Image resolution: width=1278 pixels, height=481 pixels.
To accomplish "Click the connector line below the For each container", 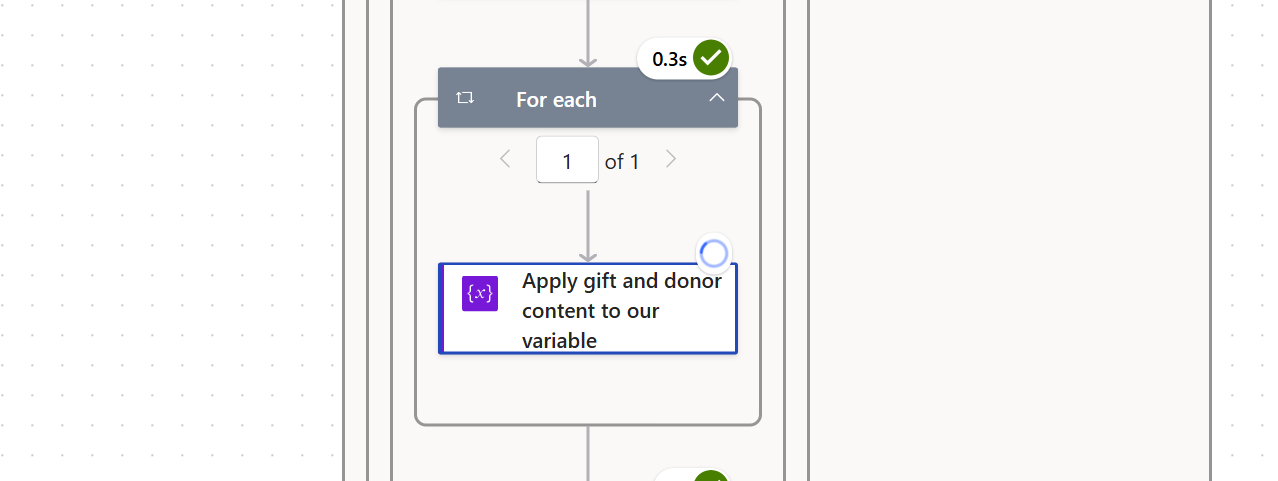I will [588, 452].
